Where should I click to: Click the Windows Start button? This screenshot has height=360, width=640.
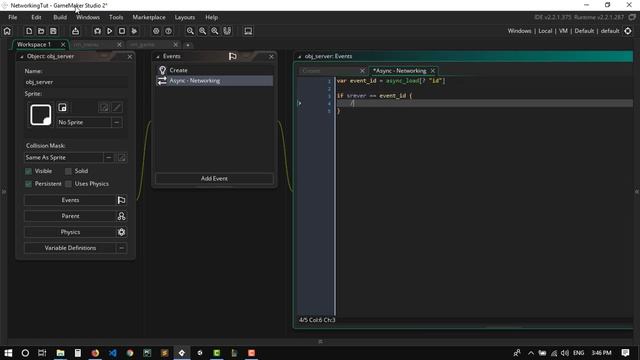pyautogui.click(x=8, y=353)
